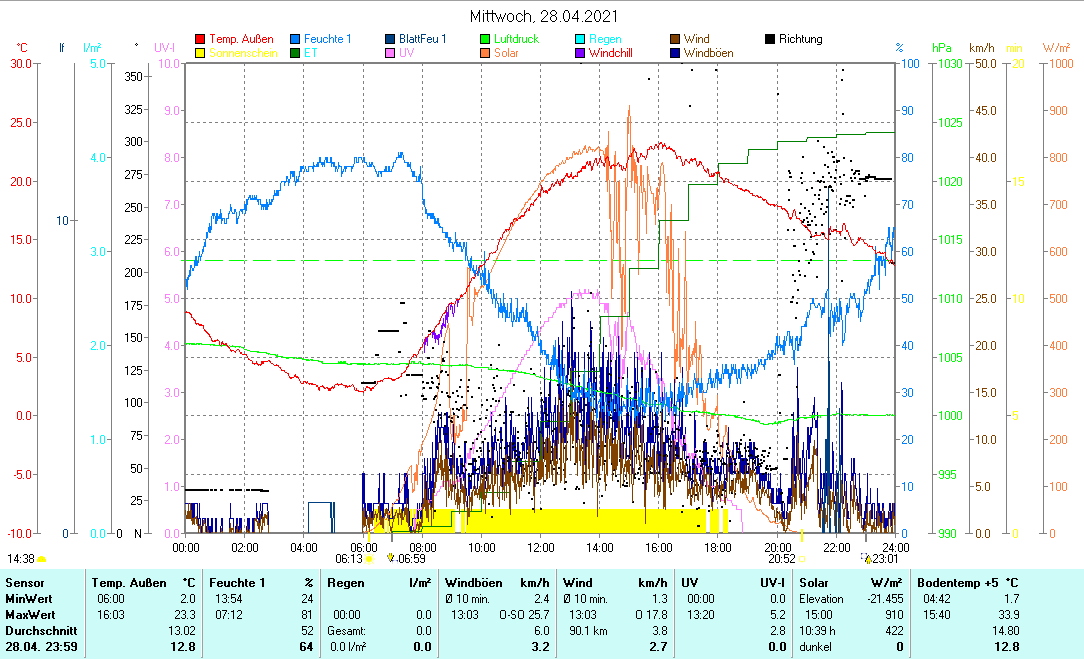Select the BlattFeu 1 legend label

coord(422,39)
